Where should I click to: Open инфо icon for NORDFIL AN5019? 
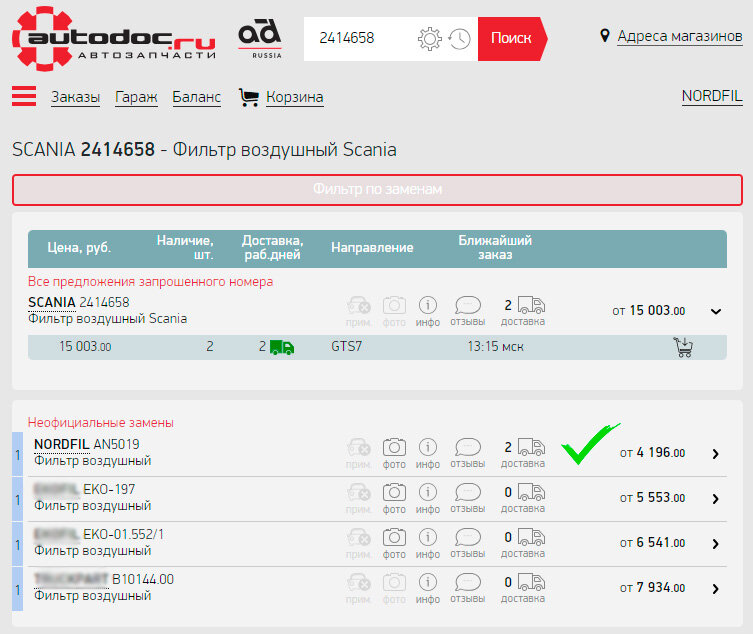(x=428, y=453)
